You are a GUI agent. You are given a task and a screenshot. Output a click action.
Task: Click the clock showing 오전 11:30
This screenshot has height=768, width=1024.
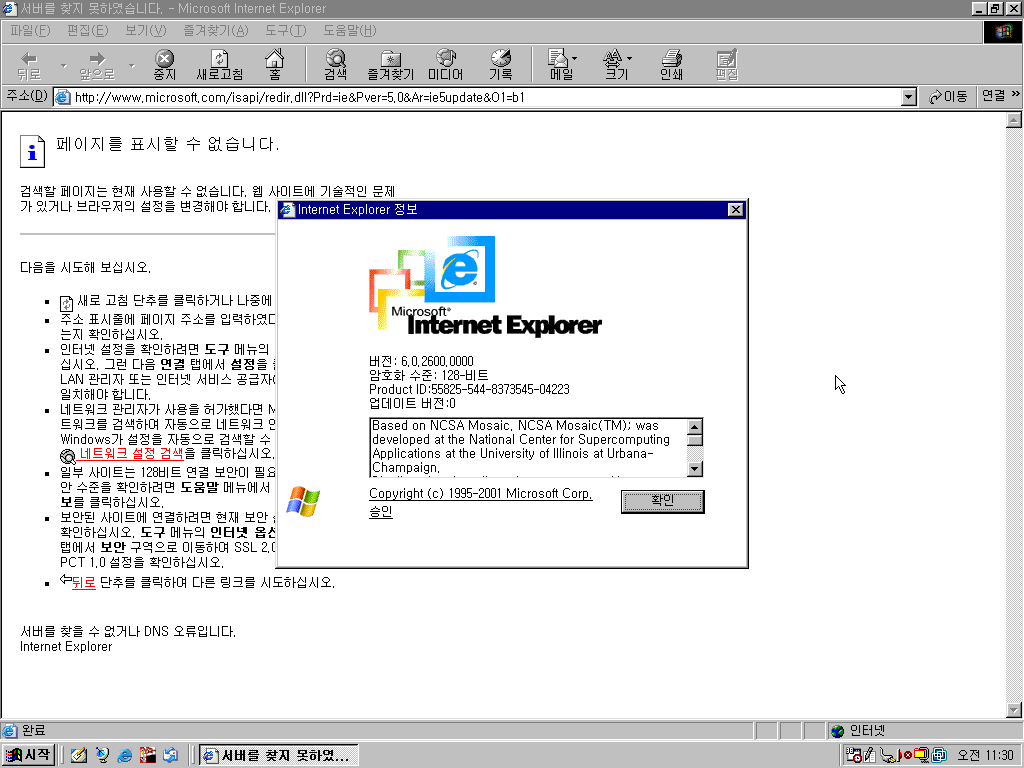tap(985, 755)
